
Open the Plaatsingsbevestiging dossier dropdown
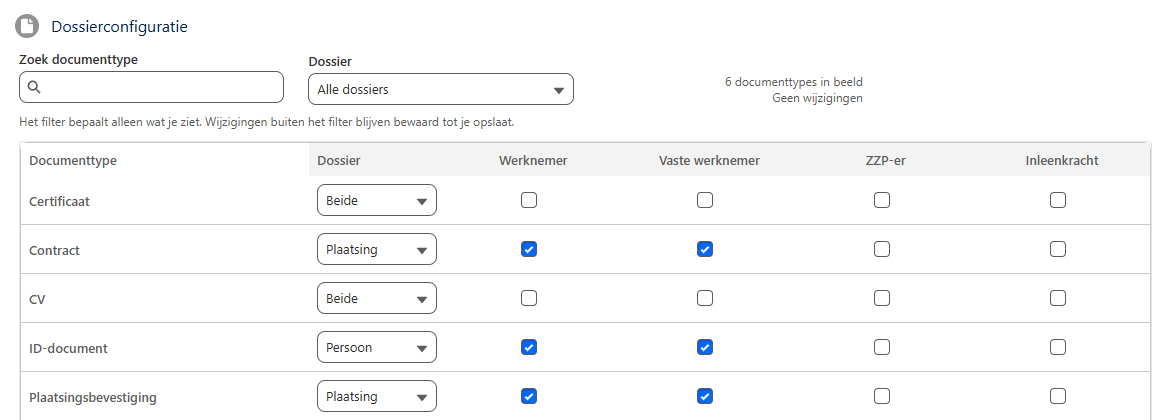pyautogui.click(x=376, y=396)
